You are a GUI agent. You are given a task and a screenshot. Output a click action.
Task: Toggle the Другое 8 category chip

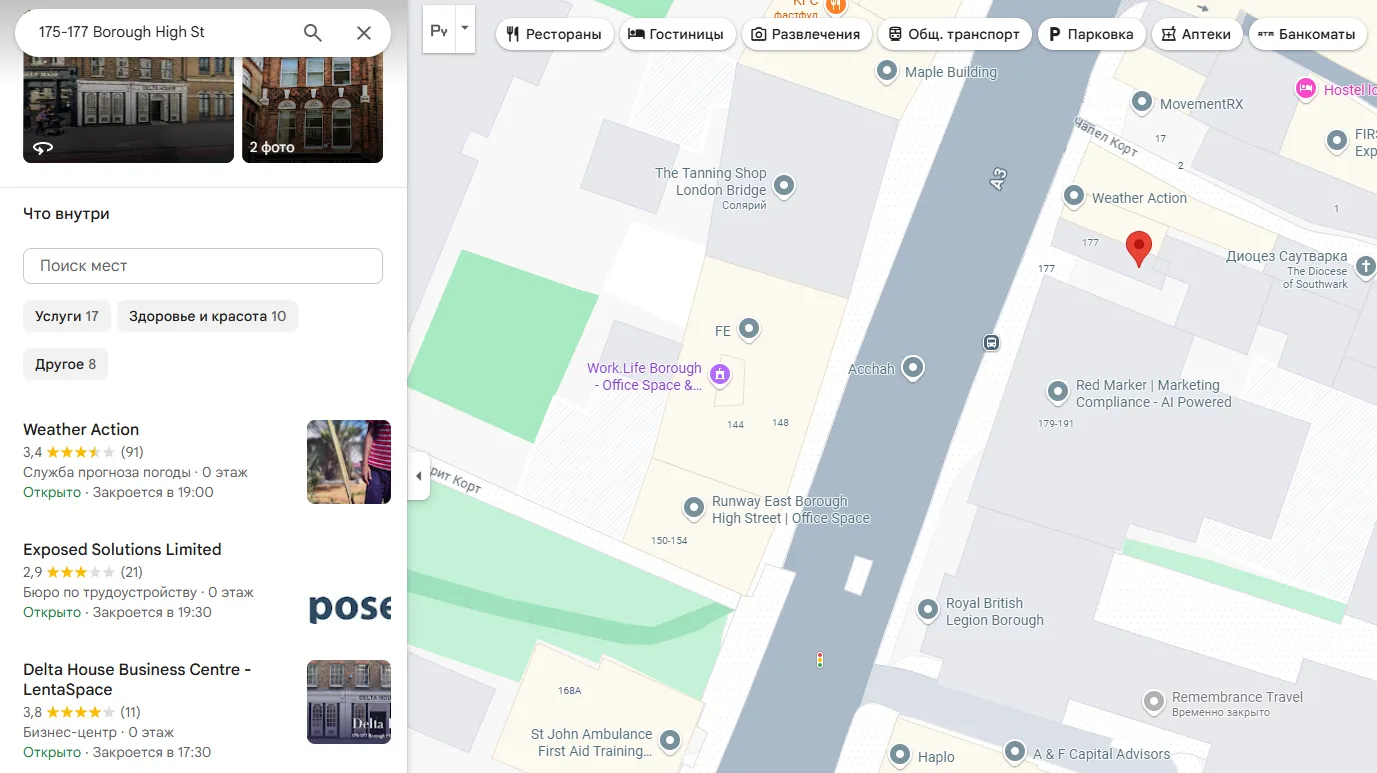pos(65,364)
